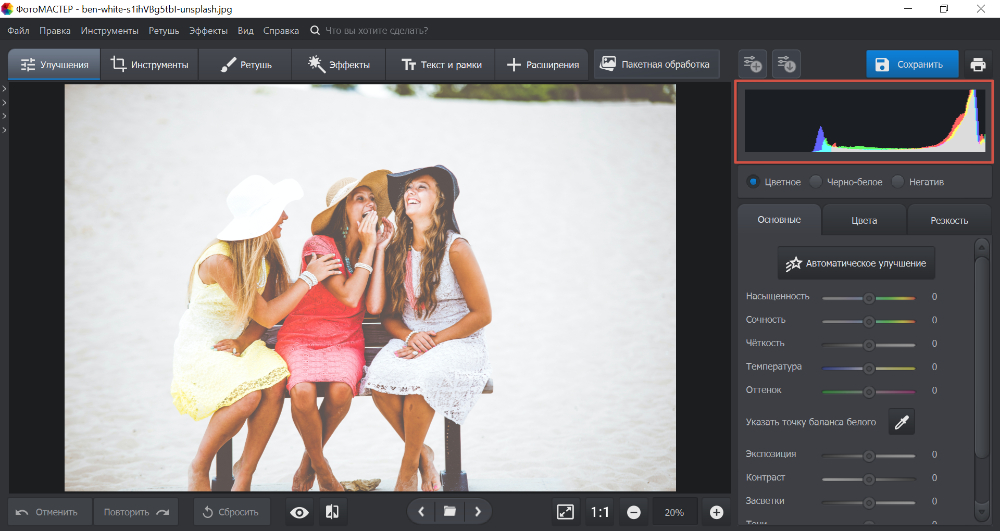Select the Черно-белое radio option
Viewport: 1000px width, 531px height.
816,182
